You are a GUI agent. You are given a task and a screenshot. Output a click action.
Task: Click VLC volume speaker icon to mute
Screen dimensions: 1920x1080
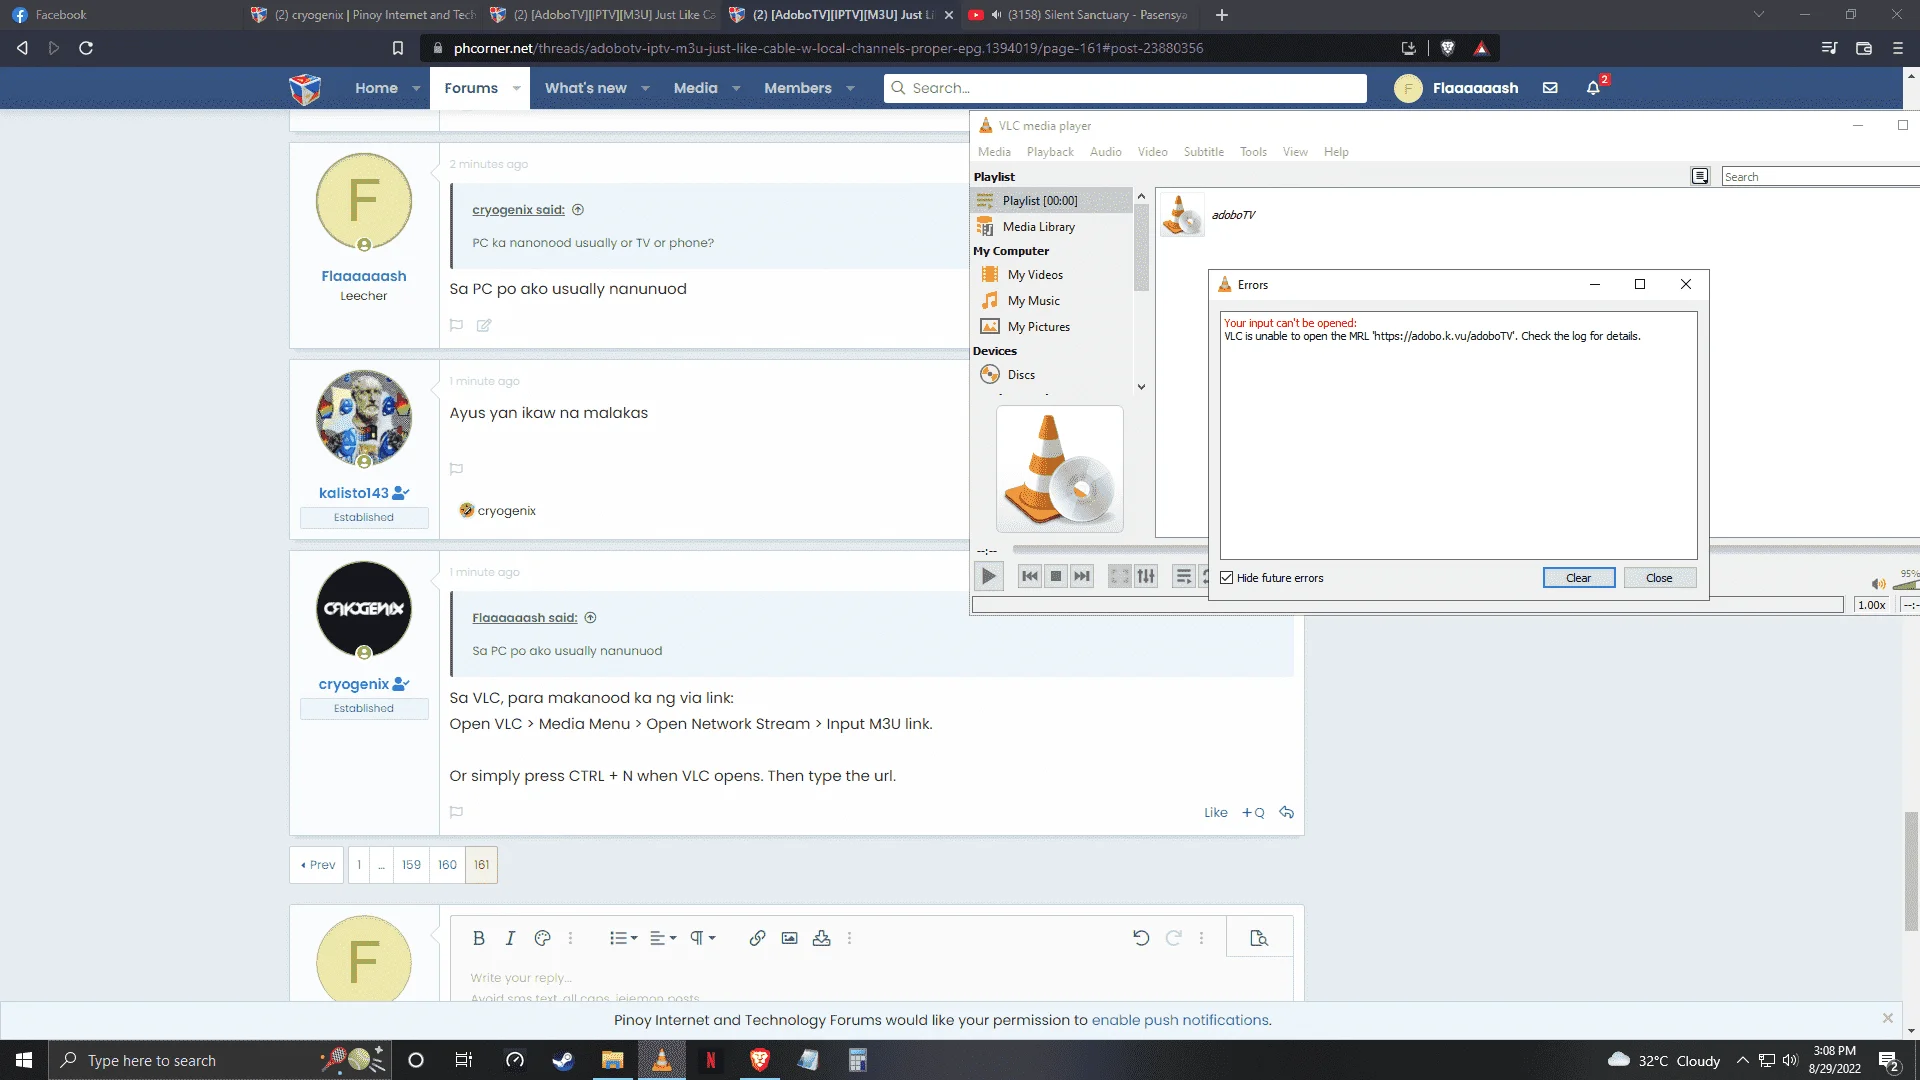pos(1878,584)
